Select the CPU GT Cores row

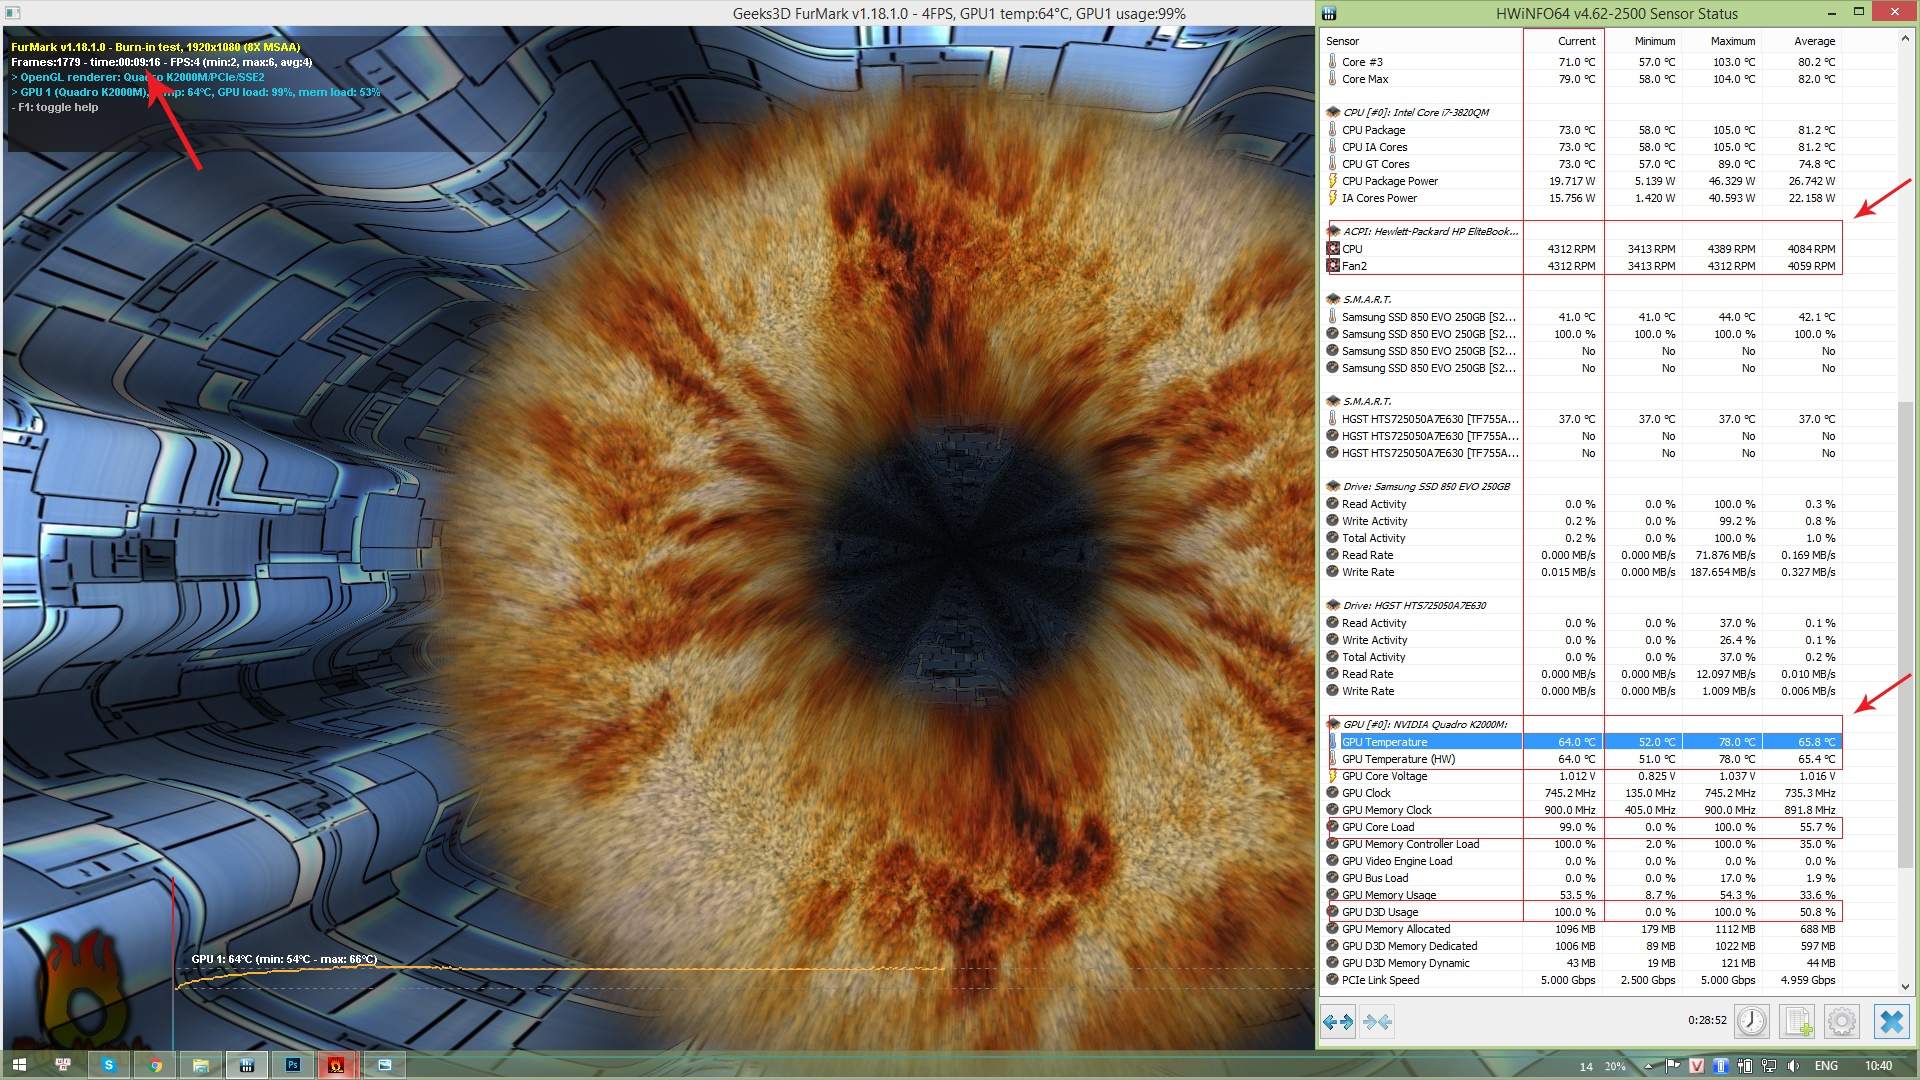point(1582,164)
